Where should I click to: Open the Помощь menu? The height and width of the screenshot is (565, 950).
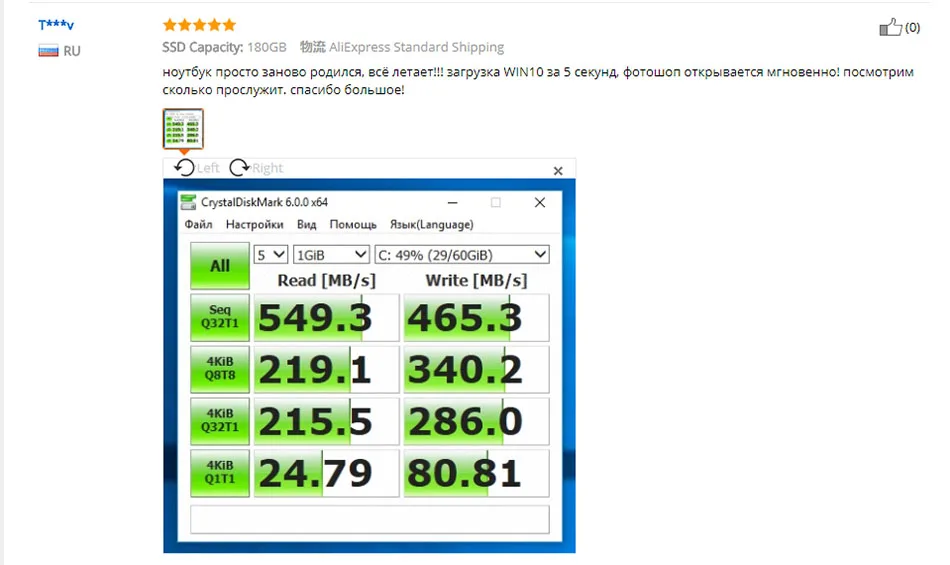pyautogui.click(x=353, y=225)
